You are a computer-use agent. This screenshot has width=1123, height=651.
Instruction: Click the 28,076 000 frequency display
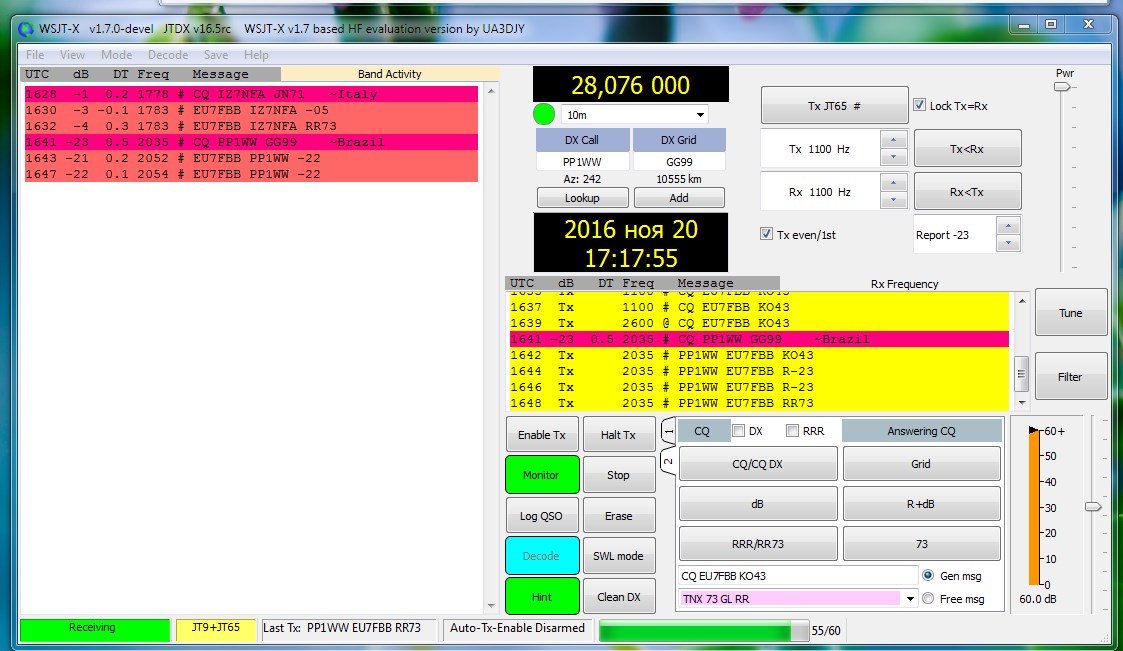631,85
